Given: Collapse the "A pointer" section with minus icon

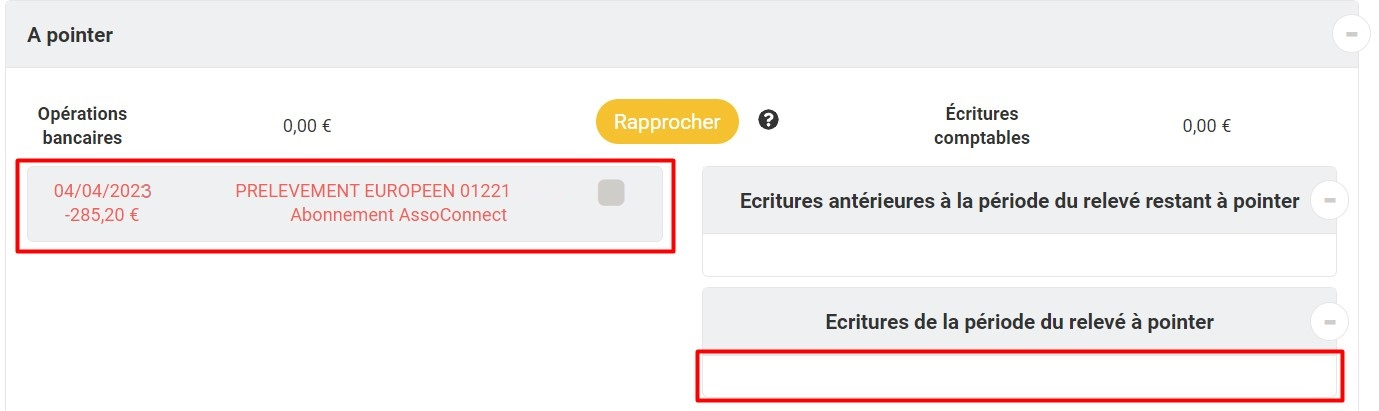Looking at the screenshot, I should [1351, 34].
